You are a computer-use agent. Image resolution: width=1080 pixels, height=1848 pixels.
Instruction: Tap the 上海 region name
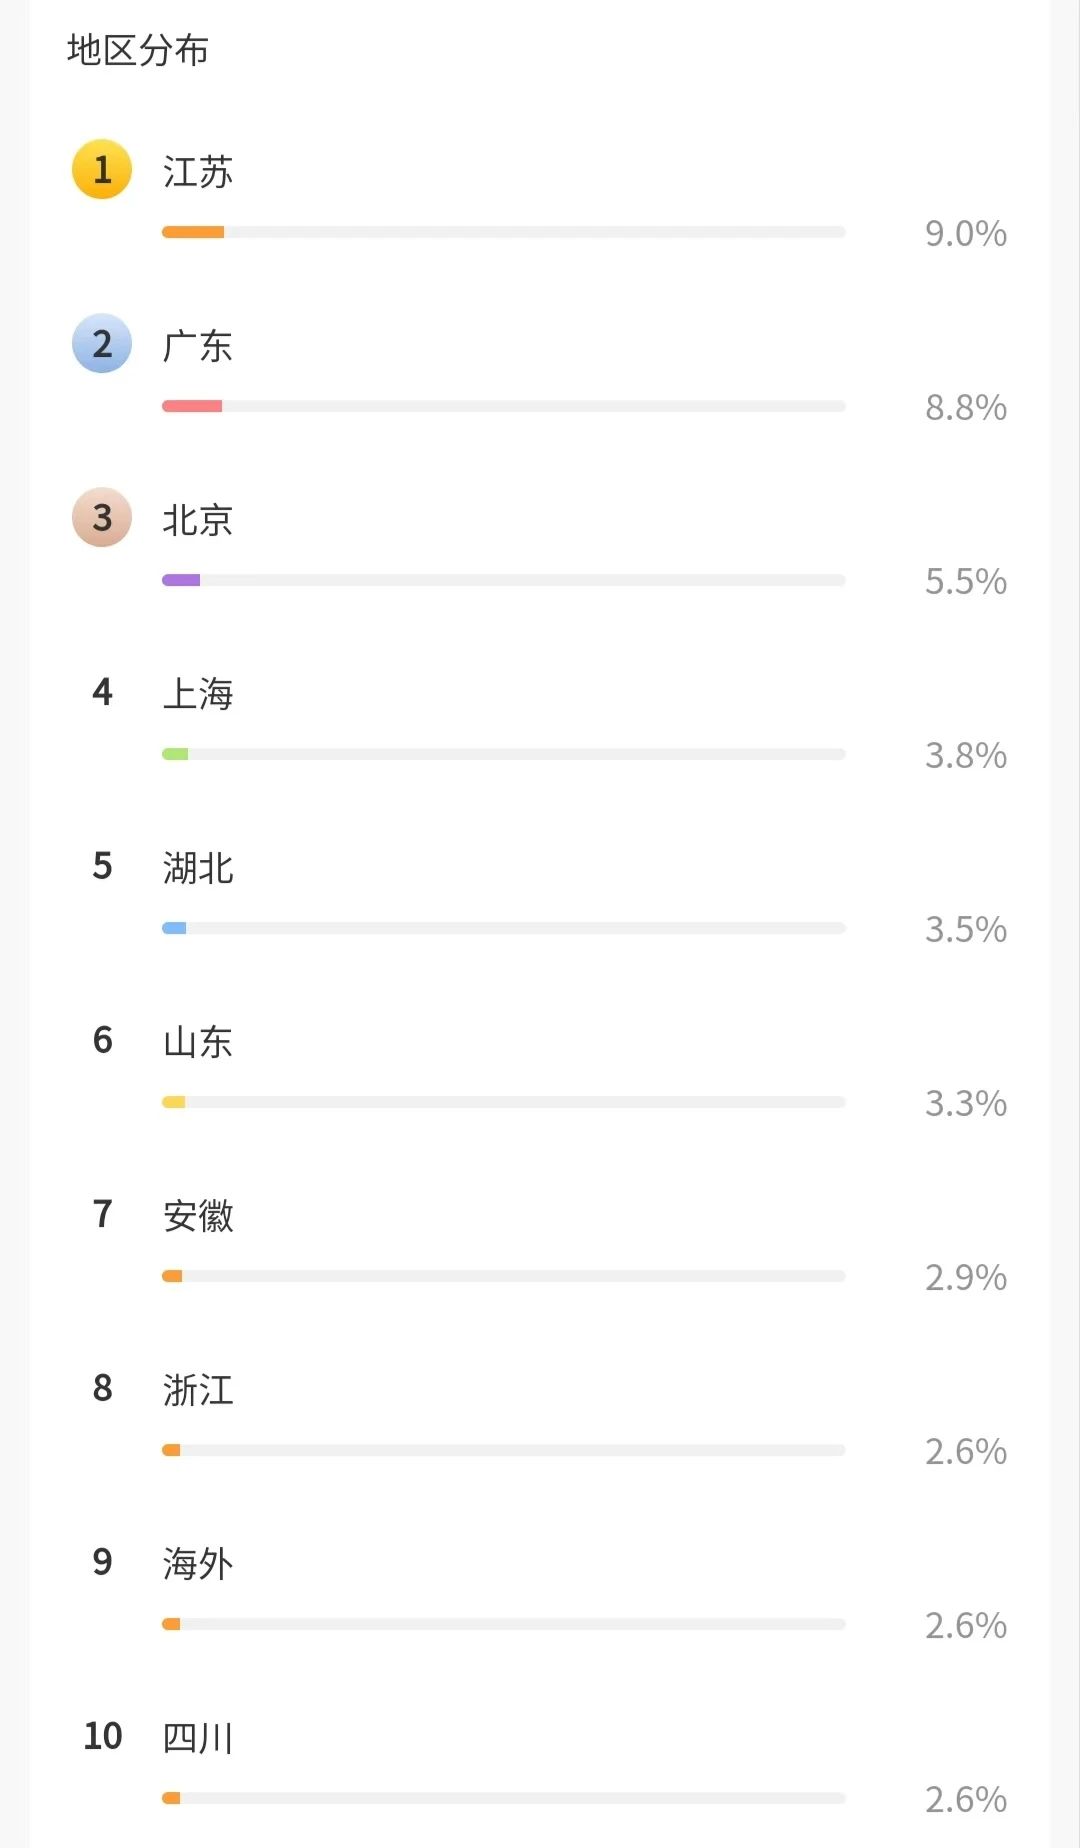click(198, 694)
